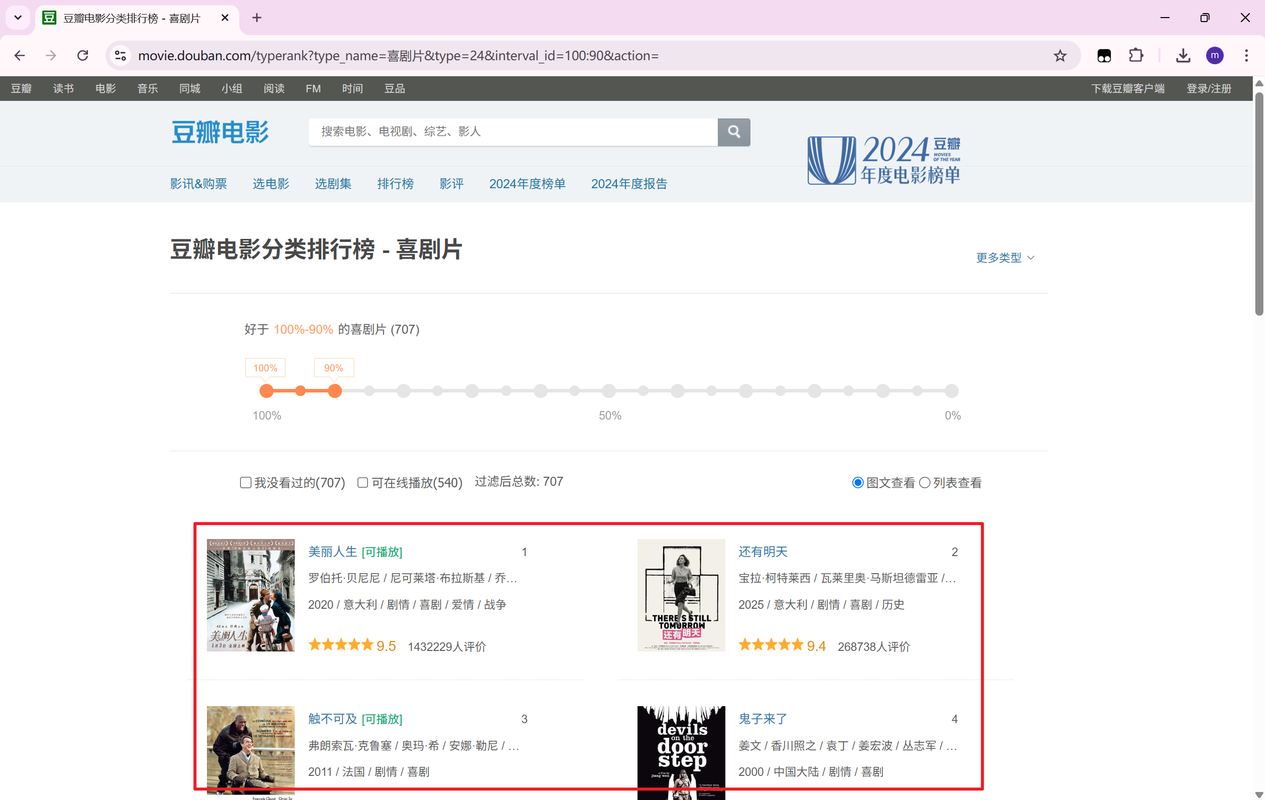Open the Chrome profile avatar

(x=1215, y=56)
